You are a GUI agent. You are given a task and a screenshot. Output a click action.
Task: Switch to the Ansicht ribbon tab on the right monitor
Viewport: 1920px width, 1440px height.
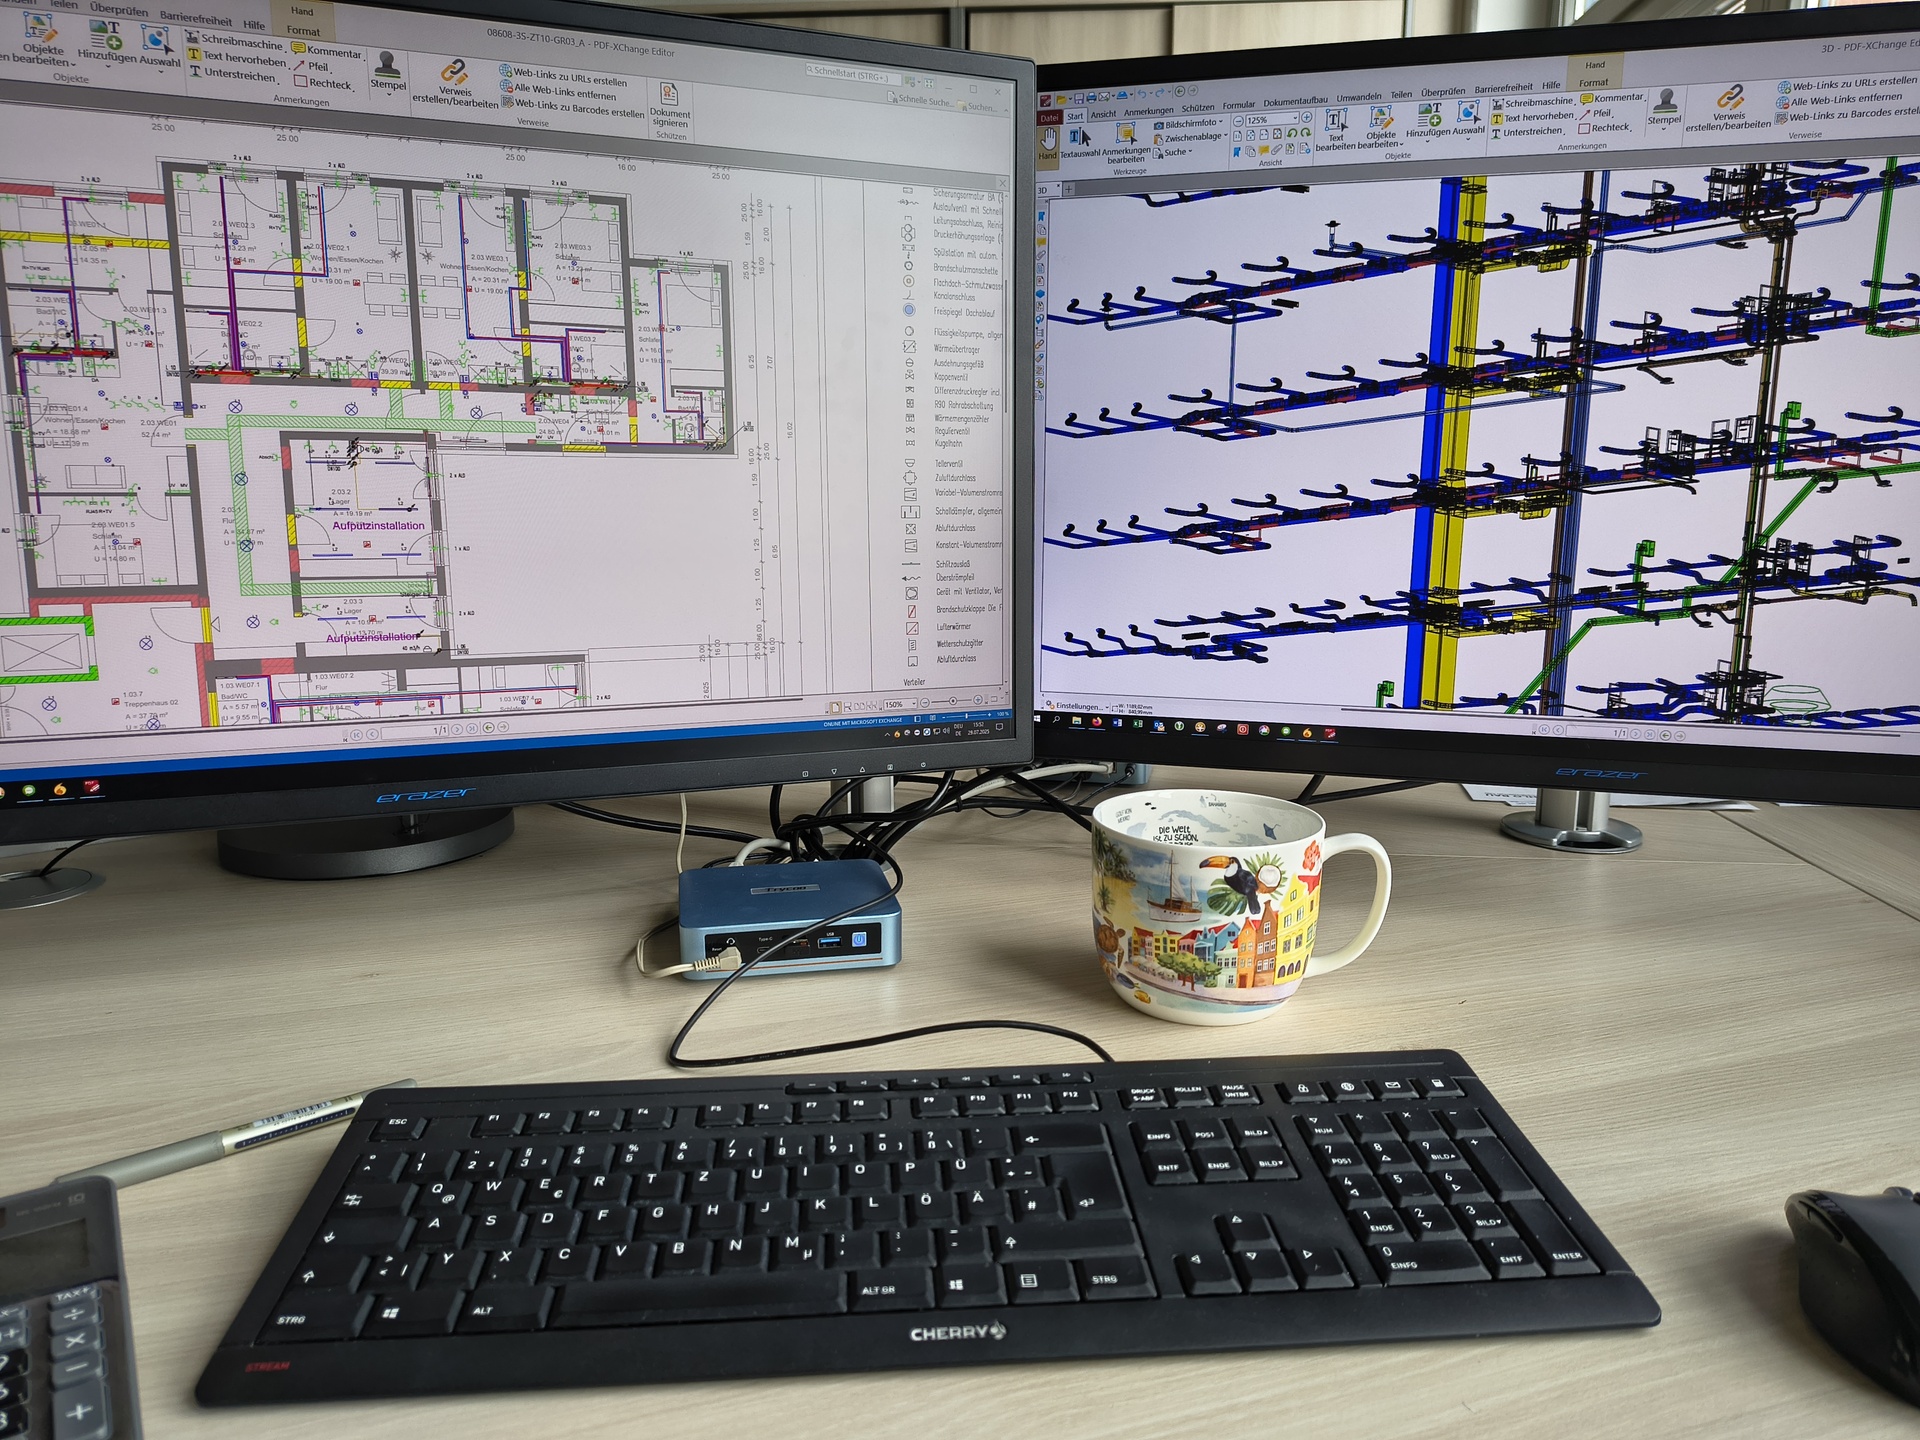(1103, 114)
